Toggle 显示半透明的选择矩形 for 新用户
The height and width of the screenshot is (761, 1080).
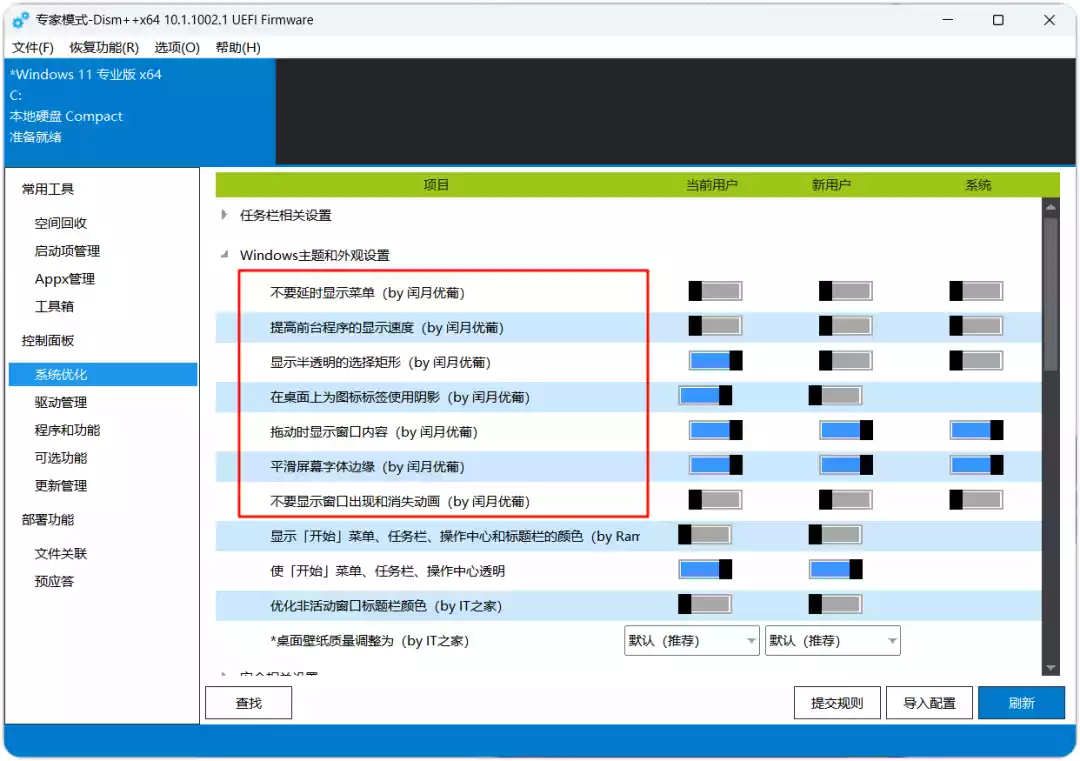click(x=845, y=361)
